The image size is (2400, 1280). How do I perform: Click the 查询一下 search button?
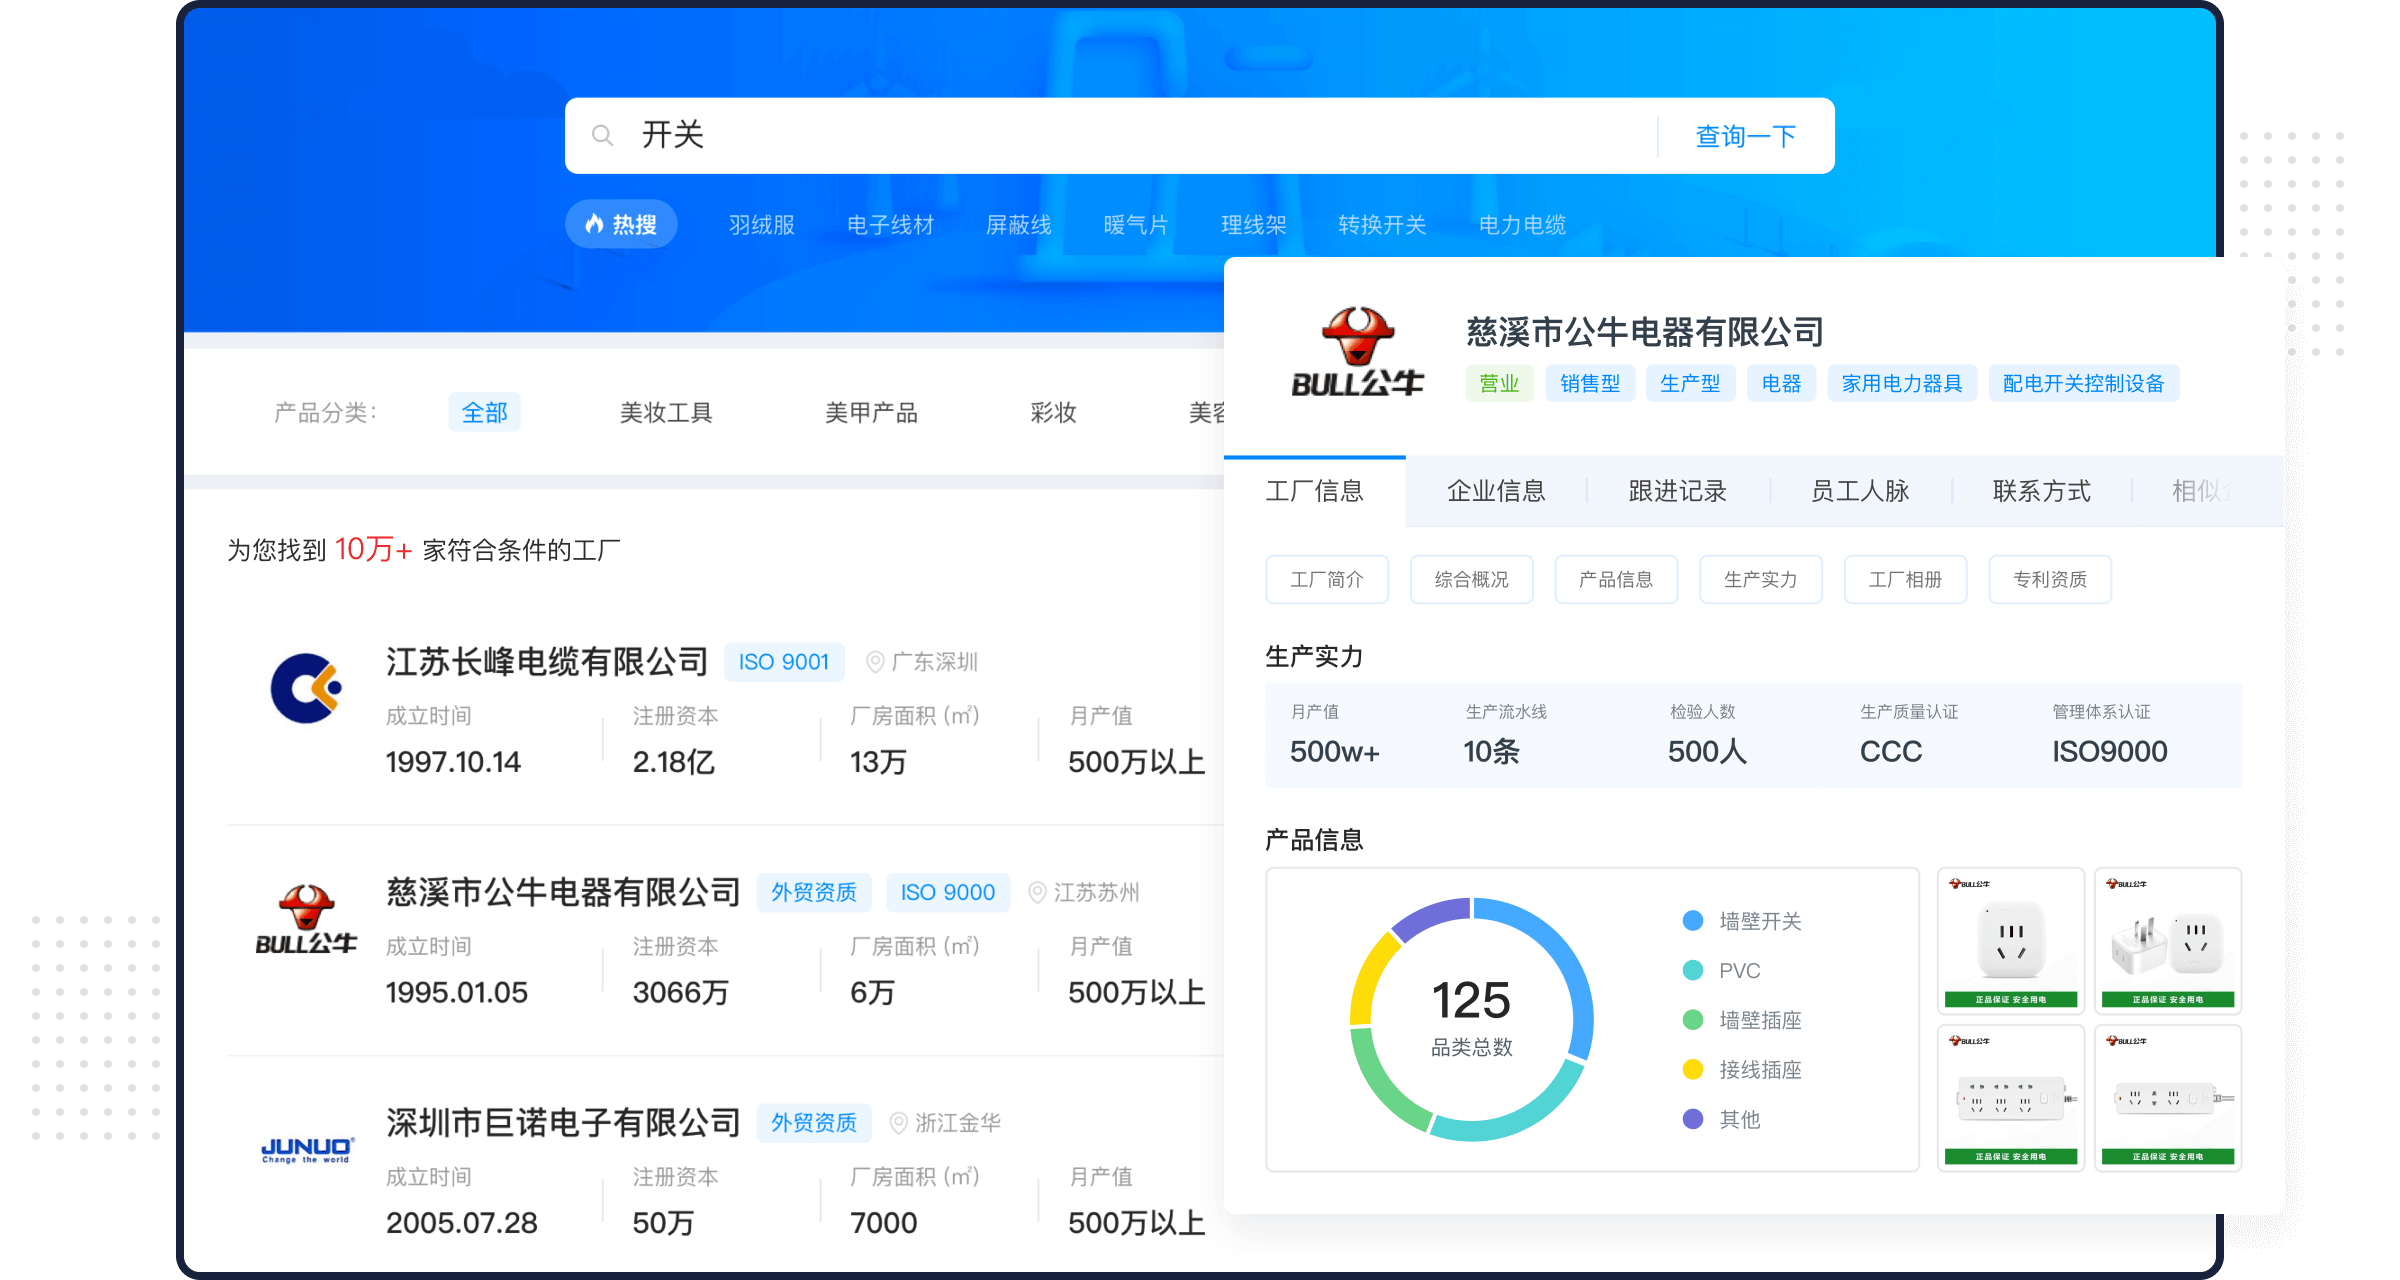[x=1744, y=135]
